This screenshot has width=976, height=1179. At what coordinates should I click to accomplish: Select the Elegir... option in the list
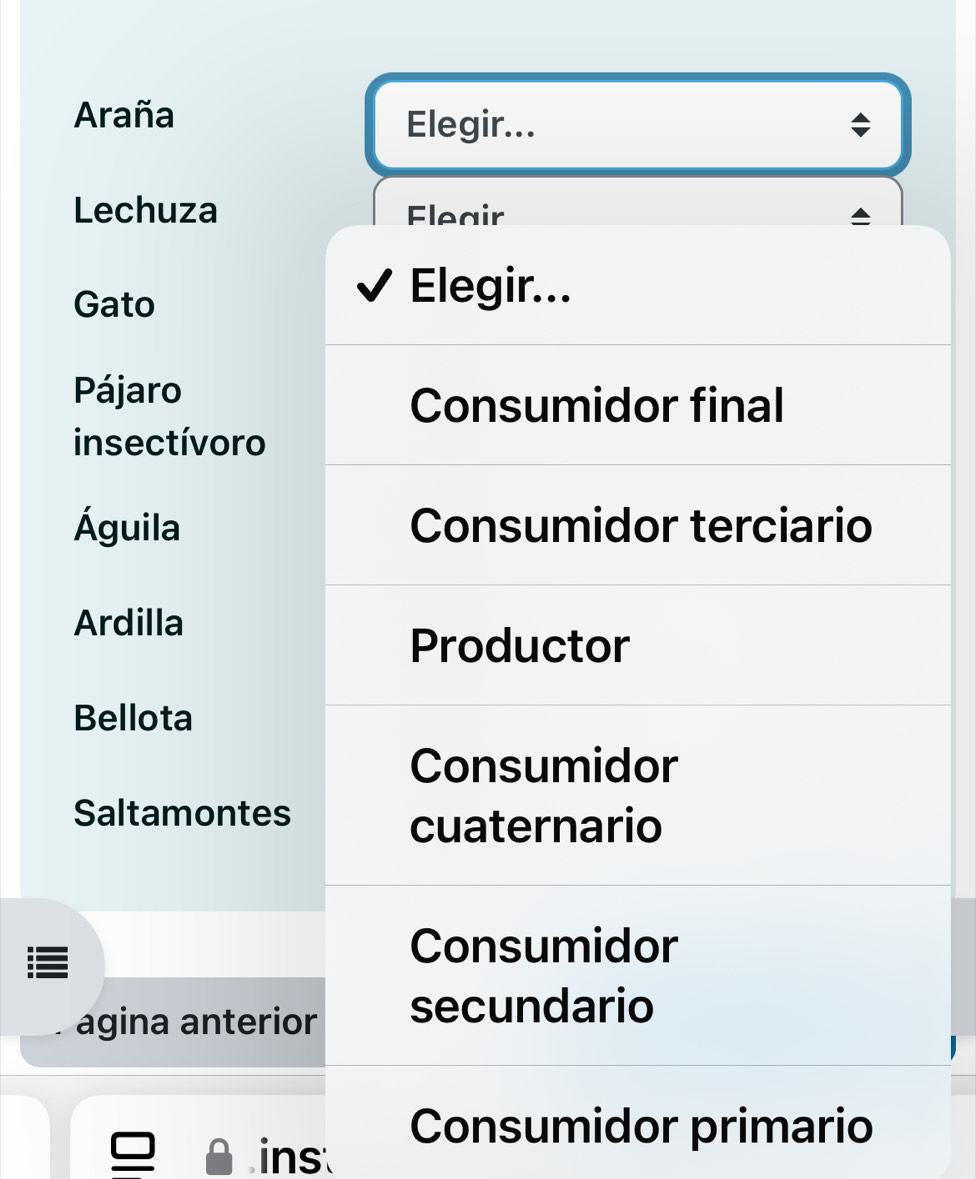click(x=638, y=286)
